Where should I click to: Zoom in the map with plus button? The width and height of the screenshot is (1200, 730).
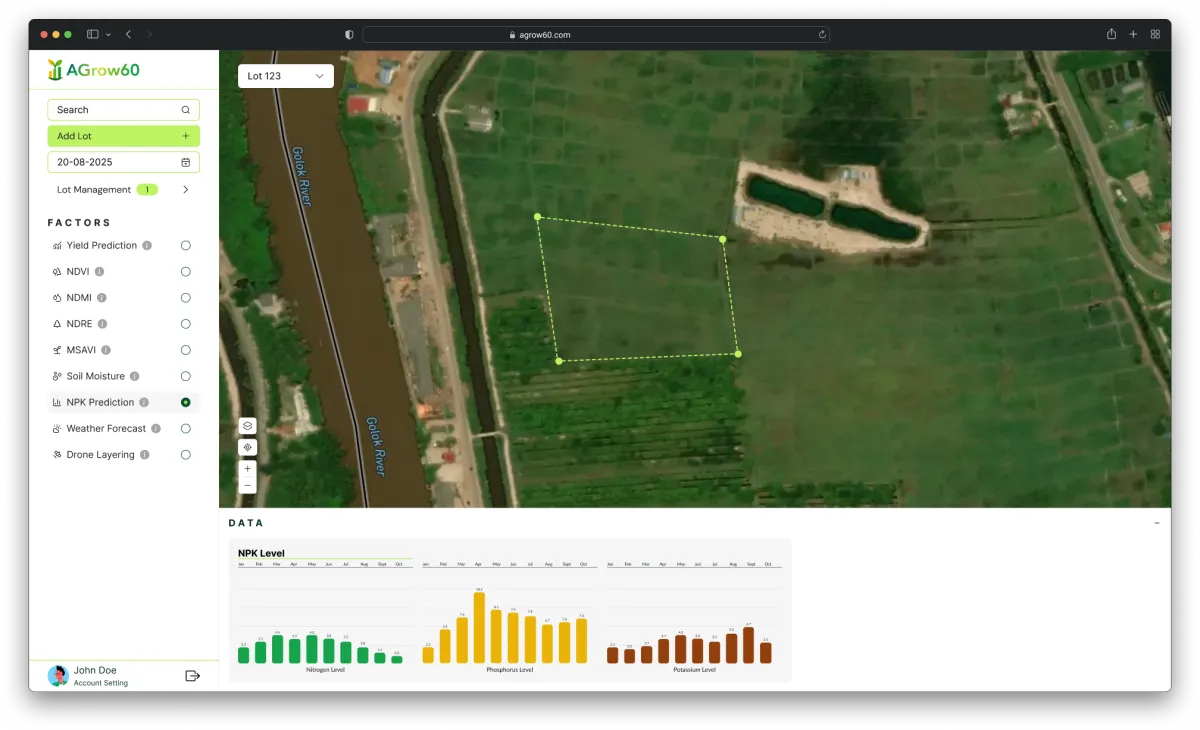tap(248, 468)
